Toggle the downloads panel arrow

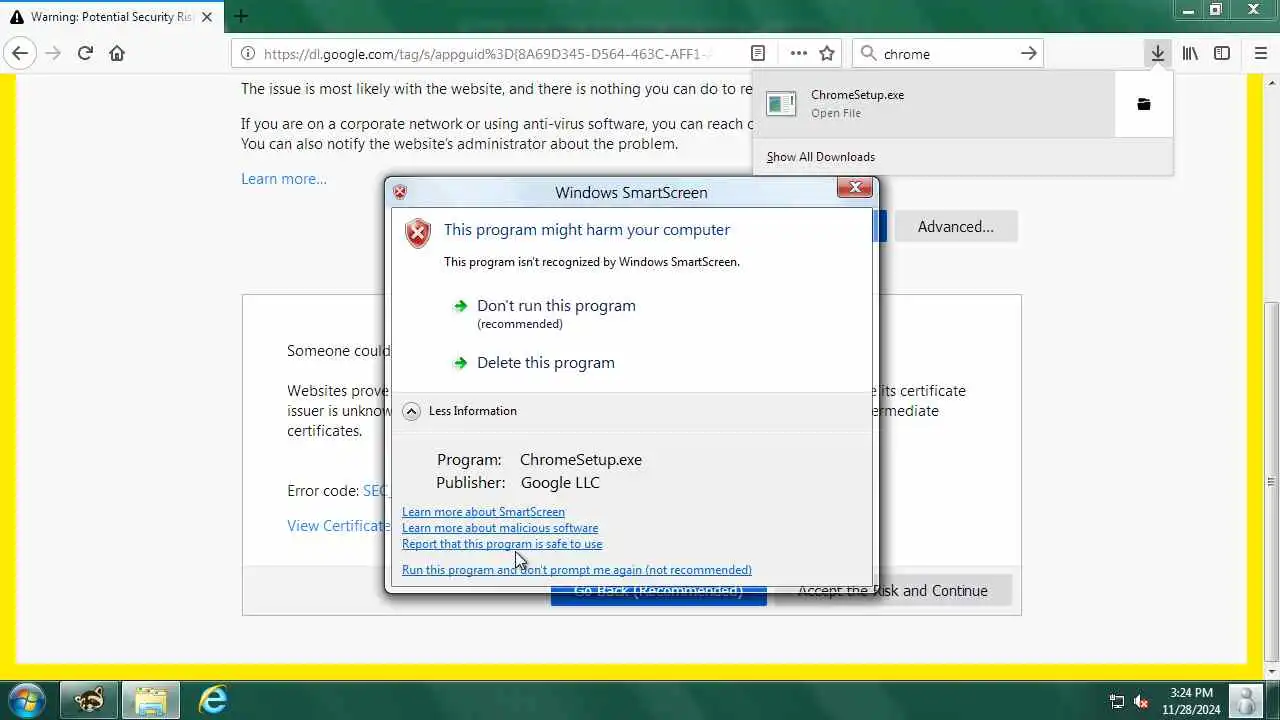click(x=1157, y=54)
